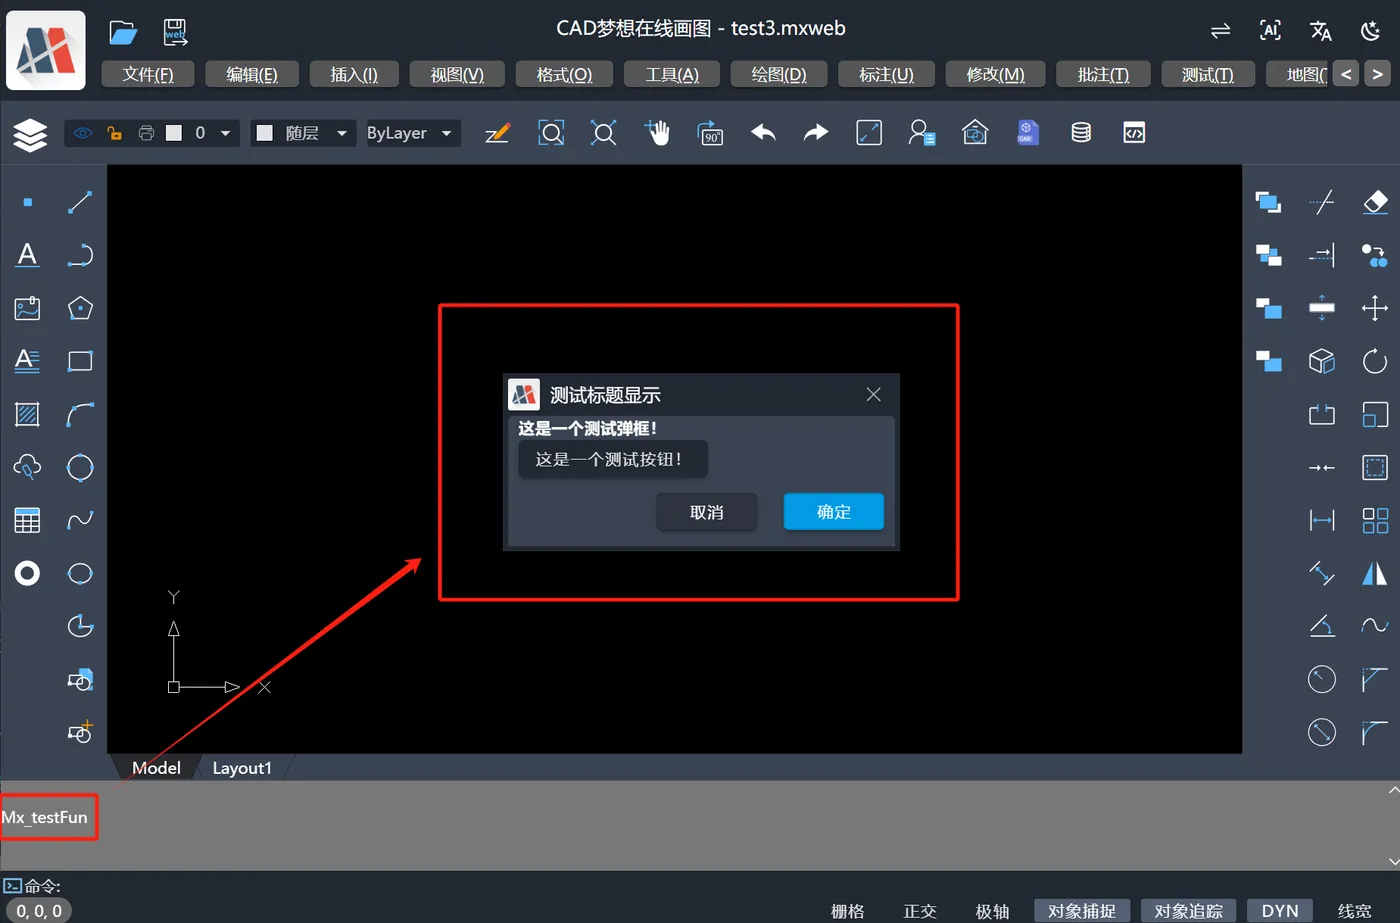This screenshot has width=1400, height=923.
Task: Activate the eraser tool
Action: pos(1375,202)
